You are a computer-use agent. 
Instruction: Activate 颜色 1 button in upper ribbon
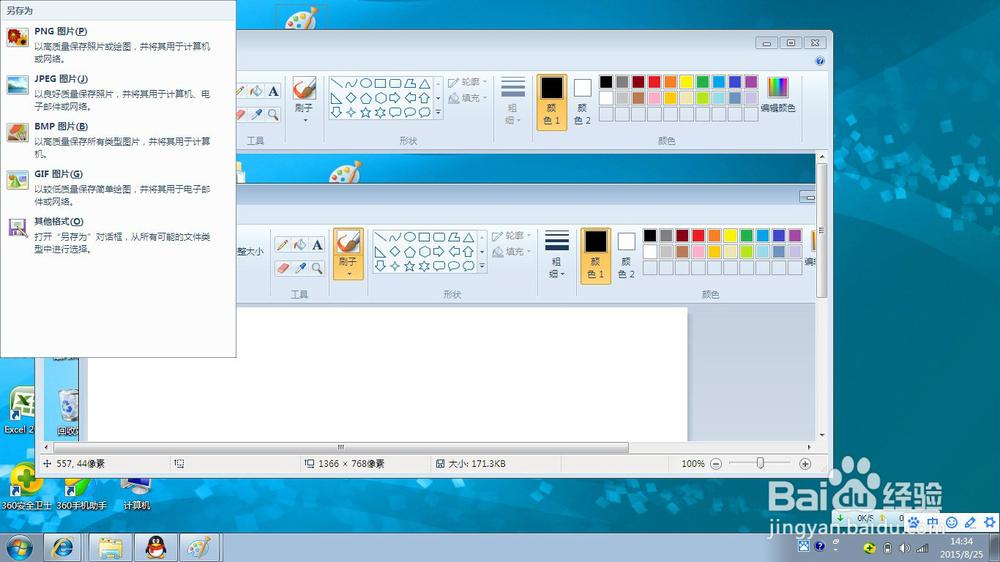552,102
